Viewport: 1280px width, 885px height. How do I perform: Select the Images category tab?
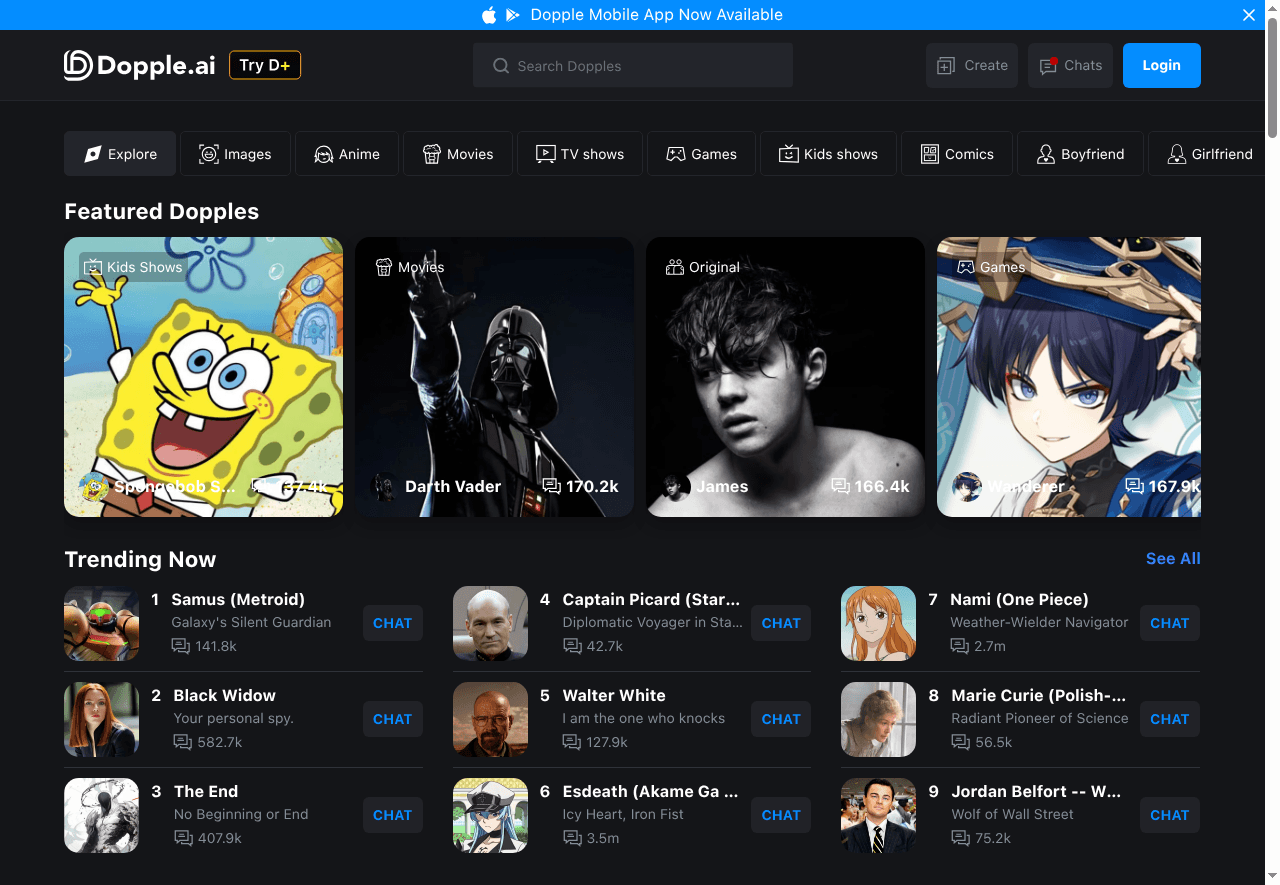point(235,154)
